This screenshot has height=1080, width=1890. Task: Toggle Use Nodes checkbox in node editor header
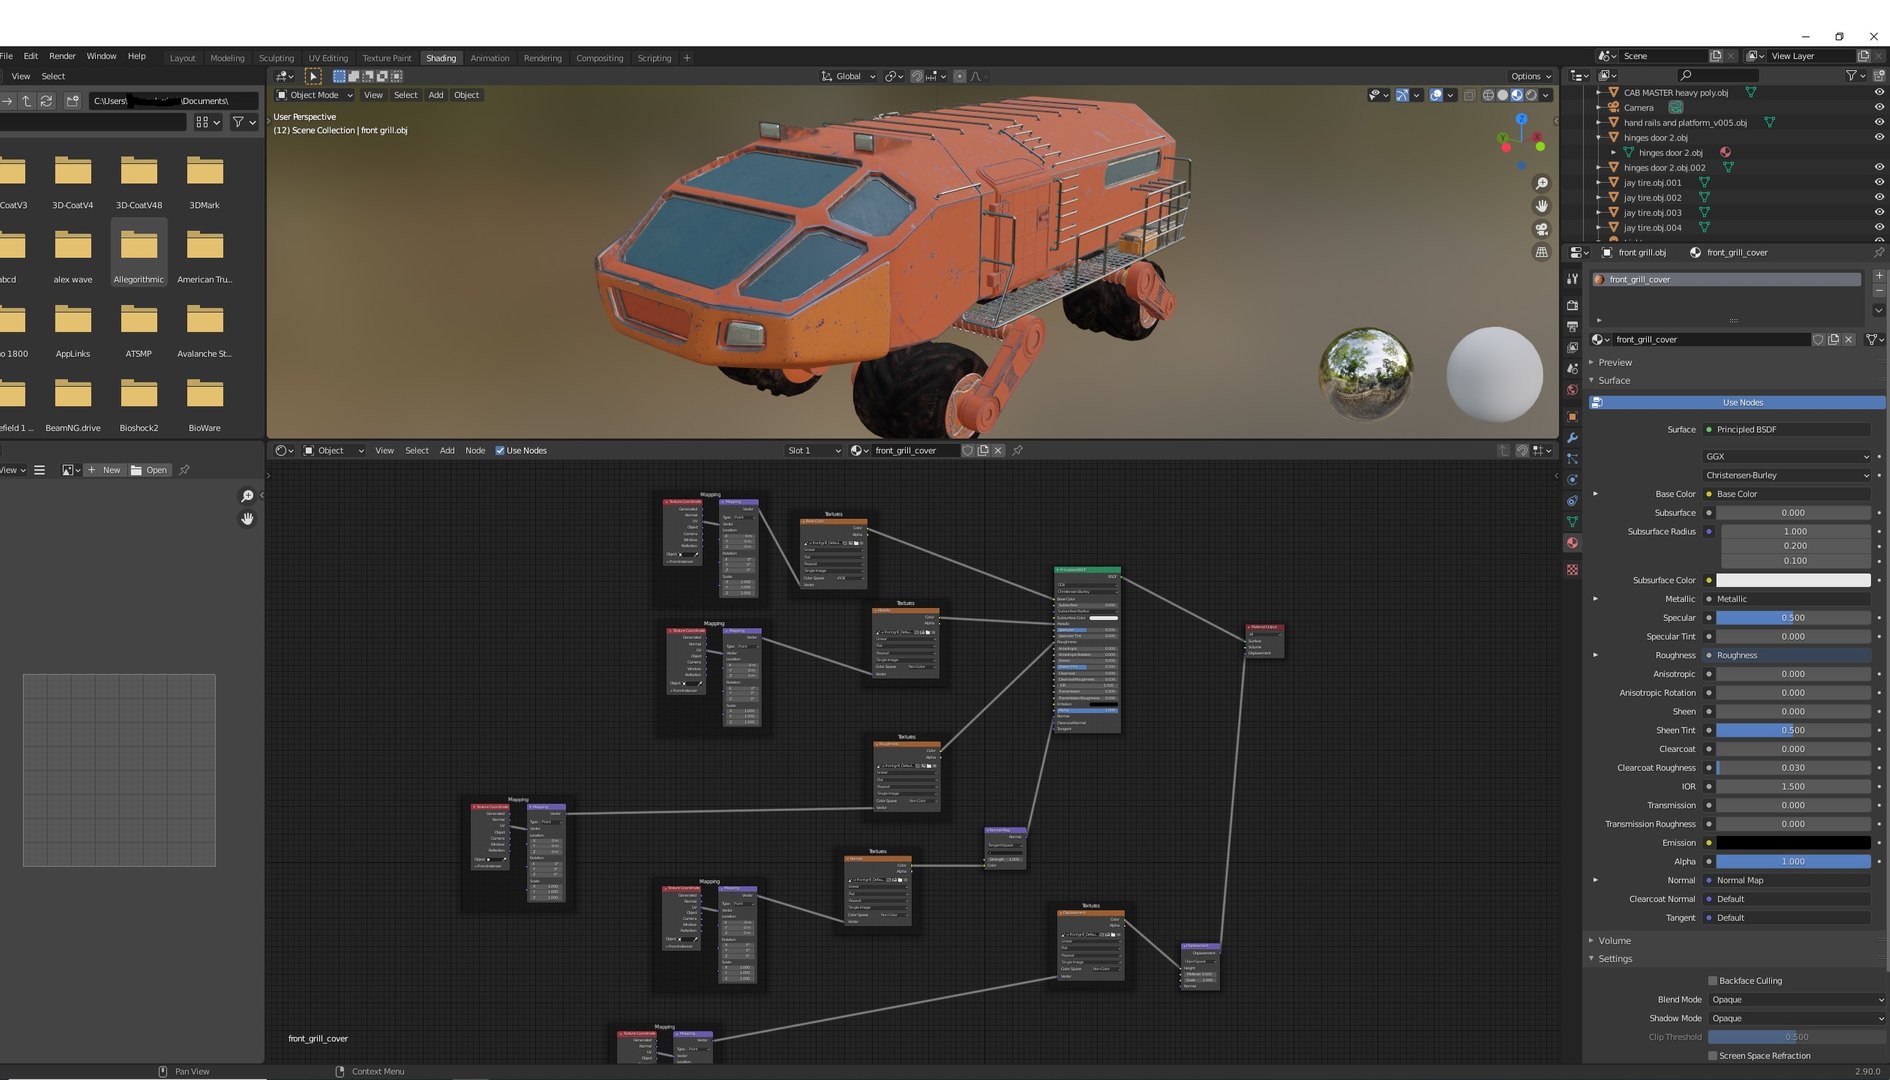(500, 451)
